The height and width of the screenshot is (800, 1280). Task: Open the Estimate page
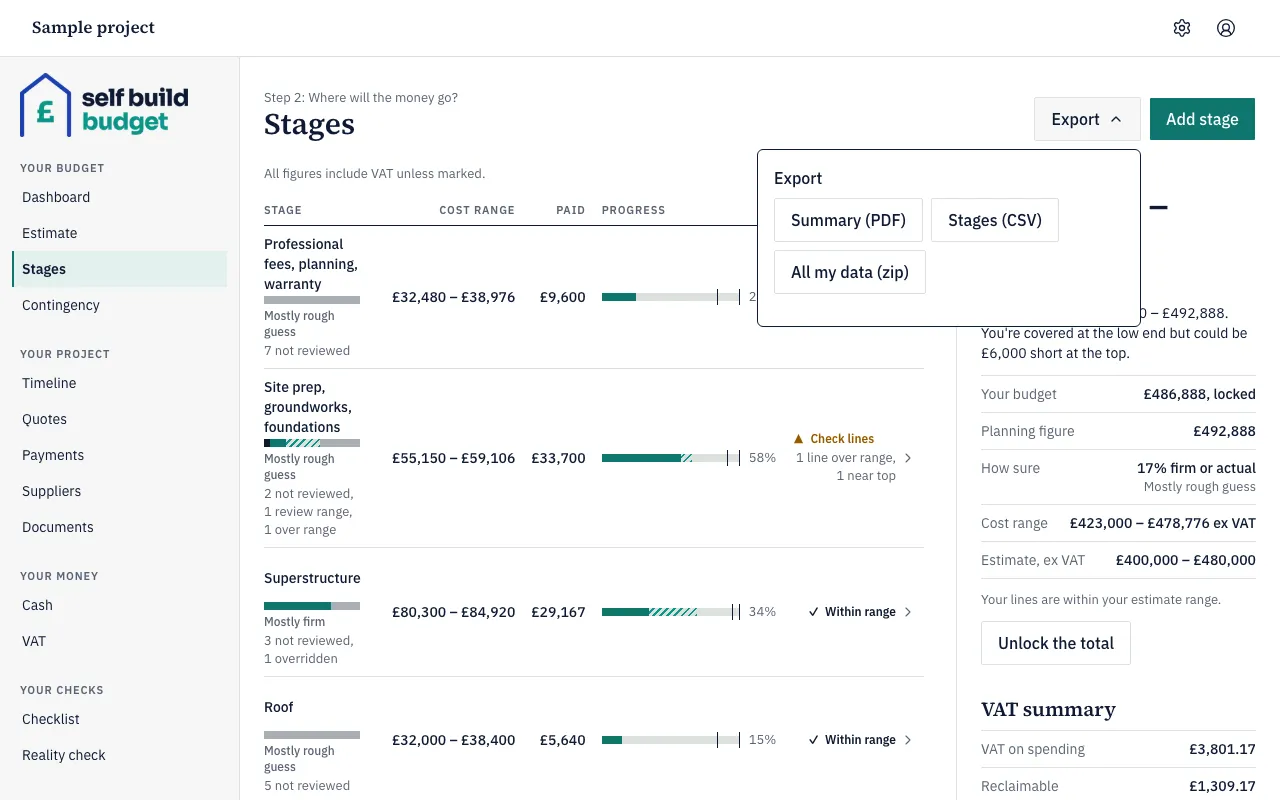[120, 233]
